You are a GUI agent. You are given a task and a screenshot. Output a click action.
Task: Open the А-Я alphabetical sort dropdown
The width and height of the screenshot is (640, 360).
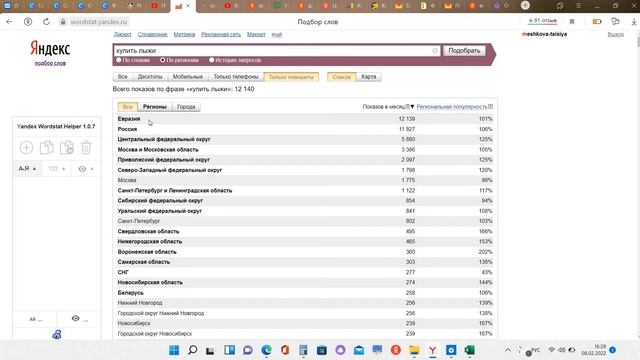coord(27,169)
